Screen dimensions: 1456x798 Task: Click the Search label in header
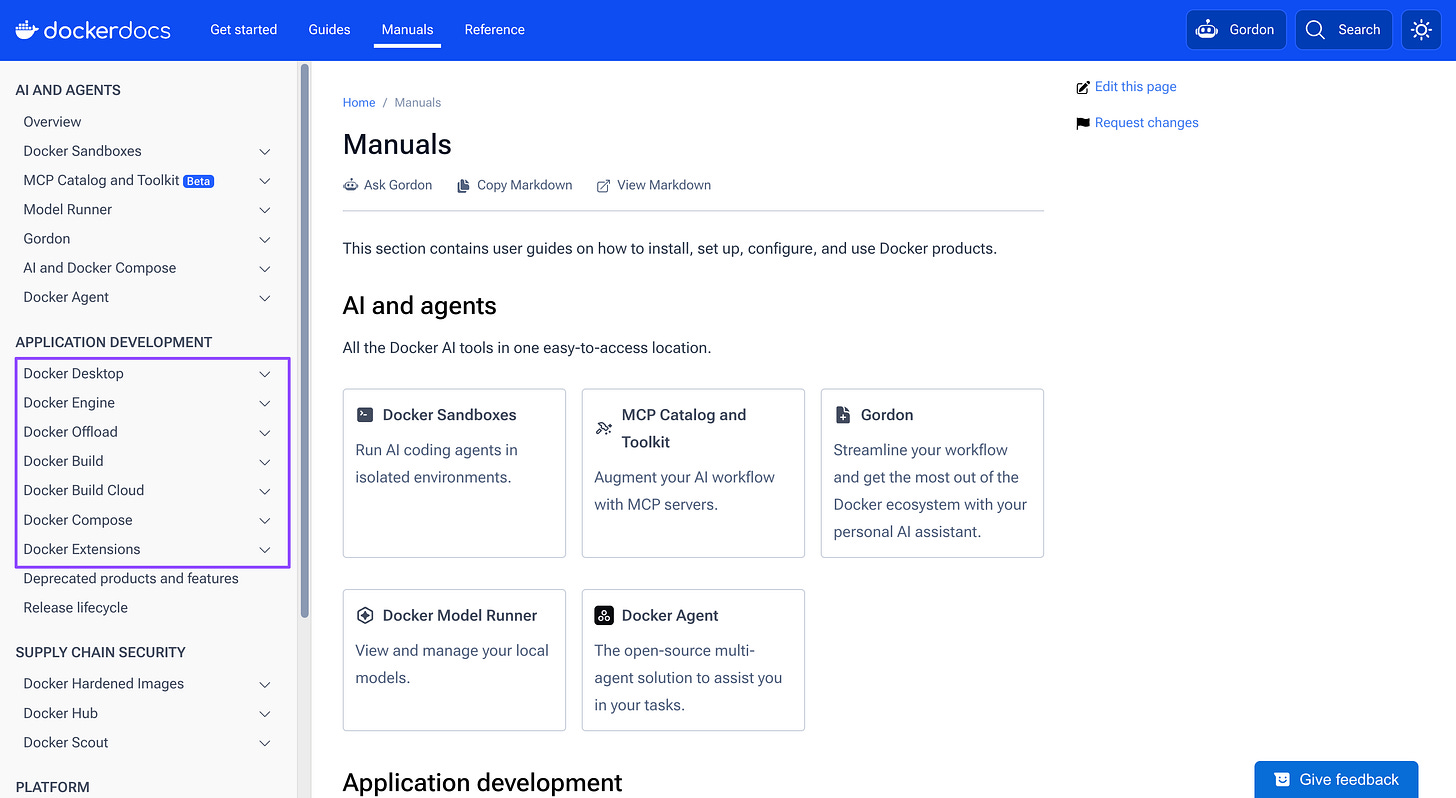pyautogui.click(x=1358, y=30)
